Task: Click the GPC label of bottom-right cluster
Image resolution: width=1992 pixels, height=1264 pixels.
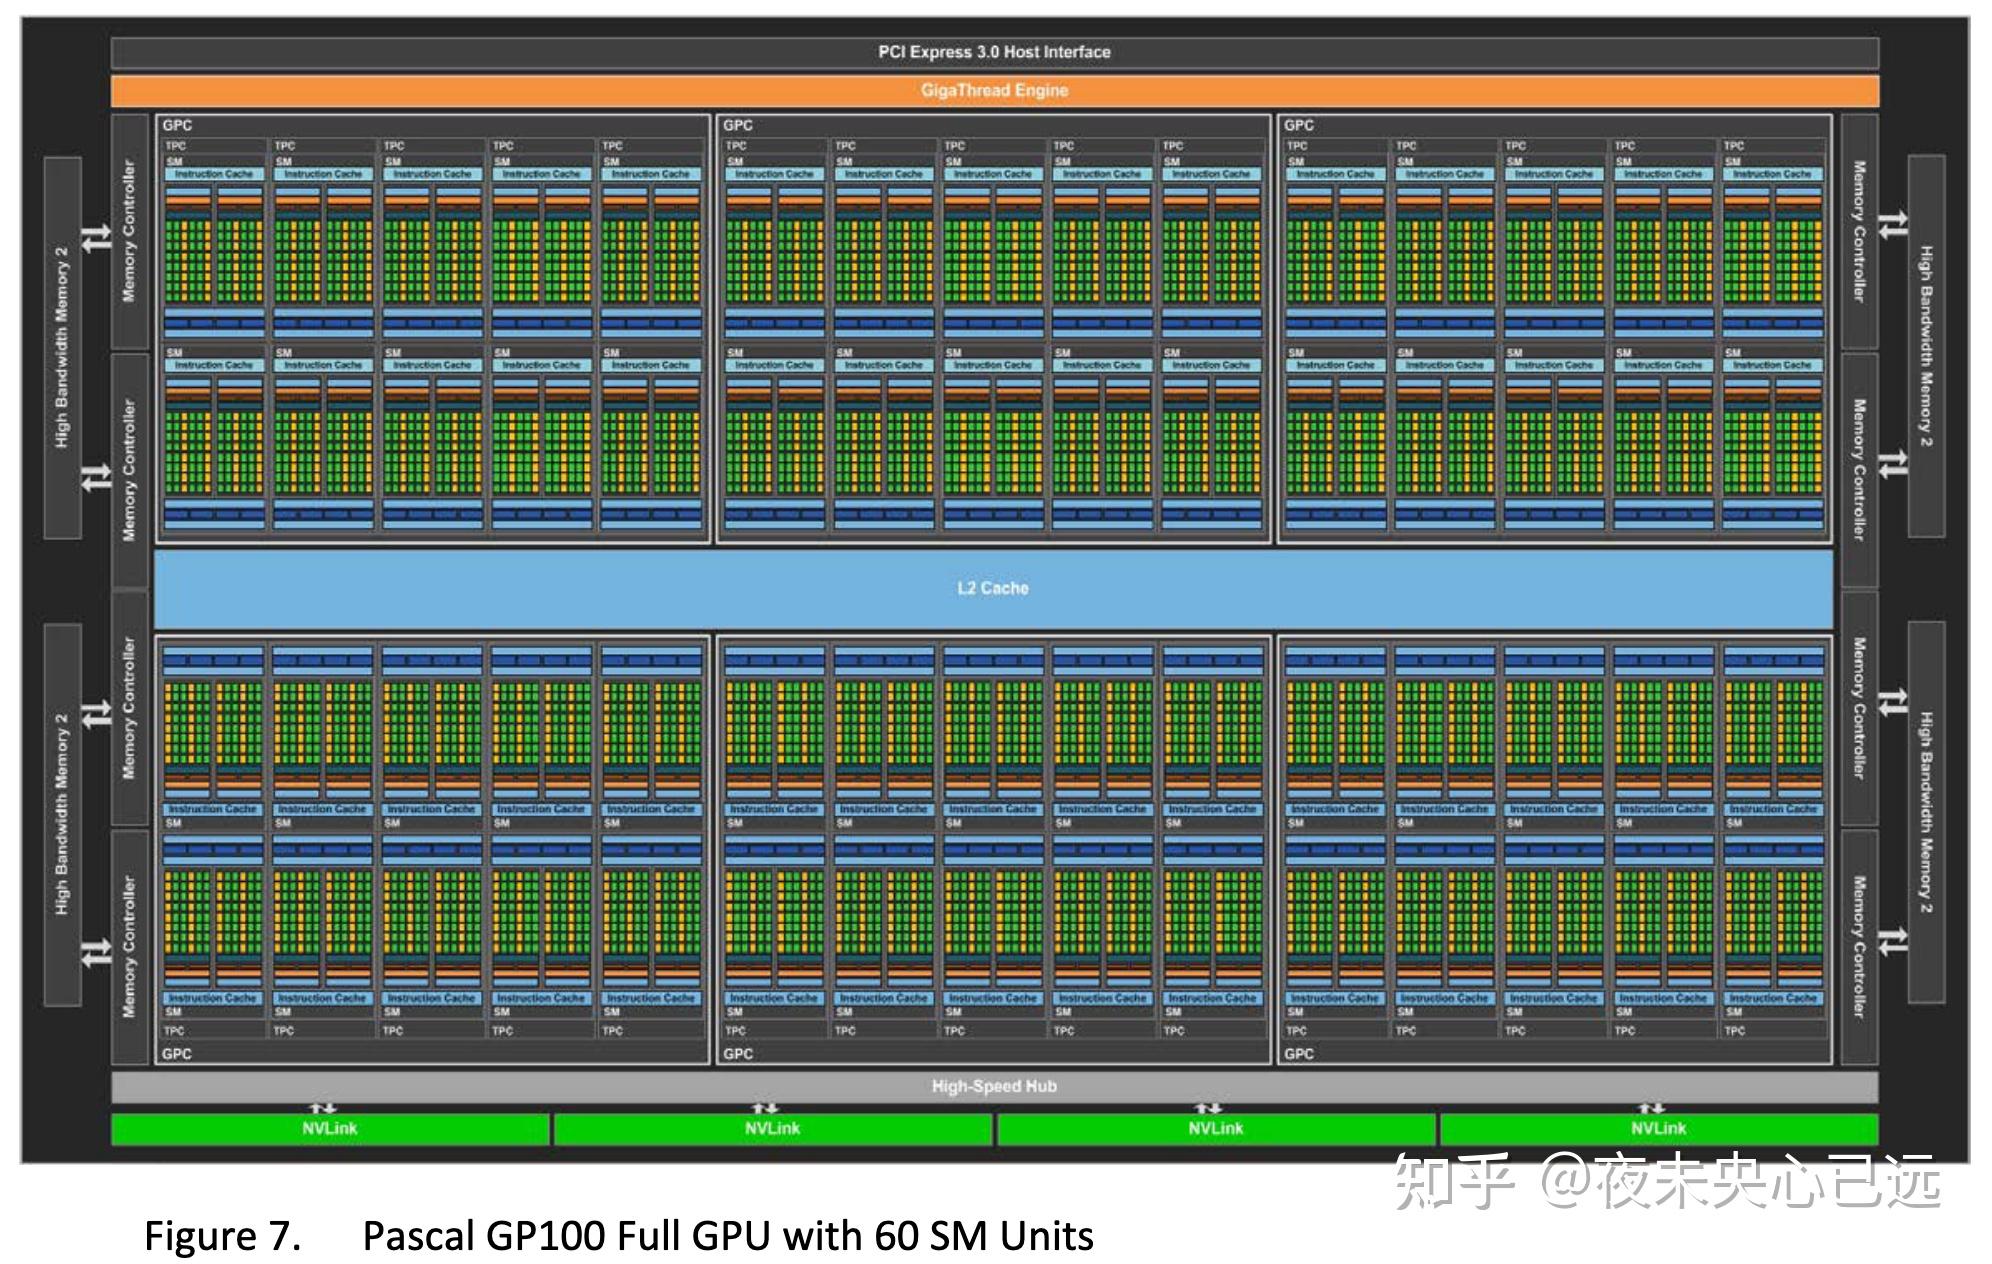Action: pos(1299,1053)
